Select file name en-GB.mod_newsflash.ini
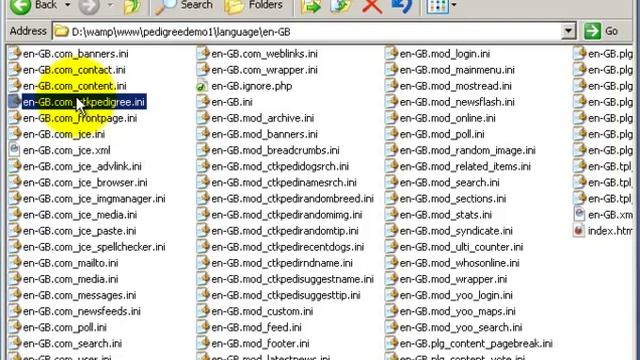Viewport: 640px width, 360px height. (457, 102)
